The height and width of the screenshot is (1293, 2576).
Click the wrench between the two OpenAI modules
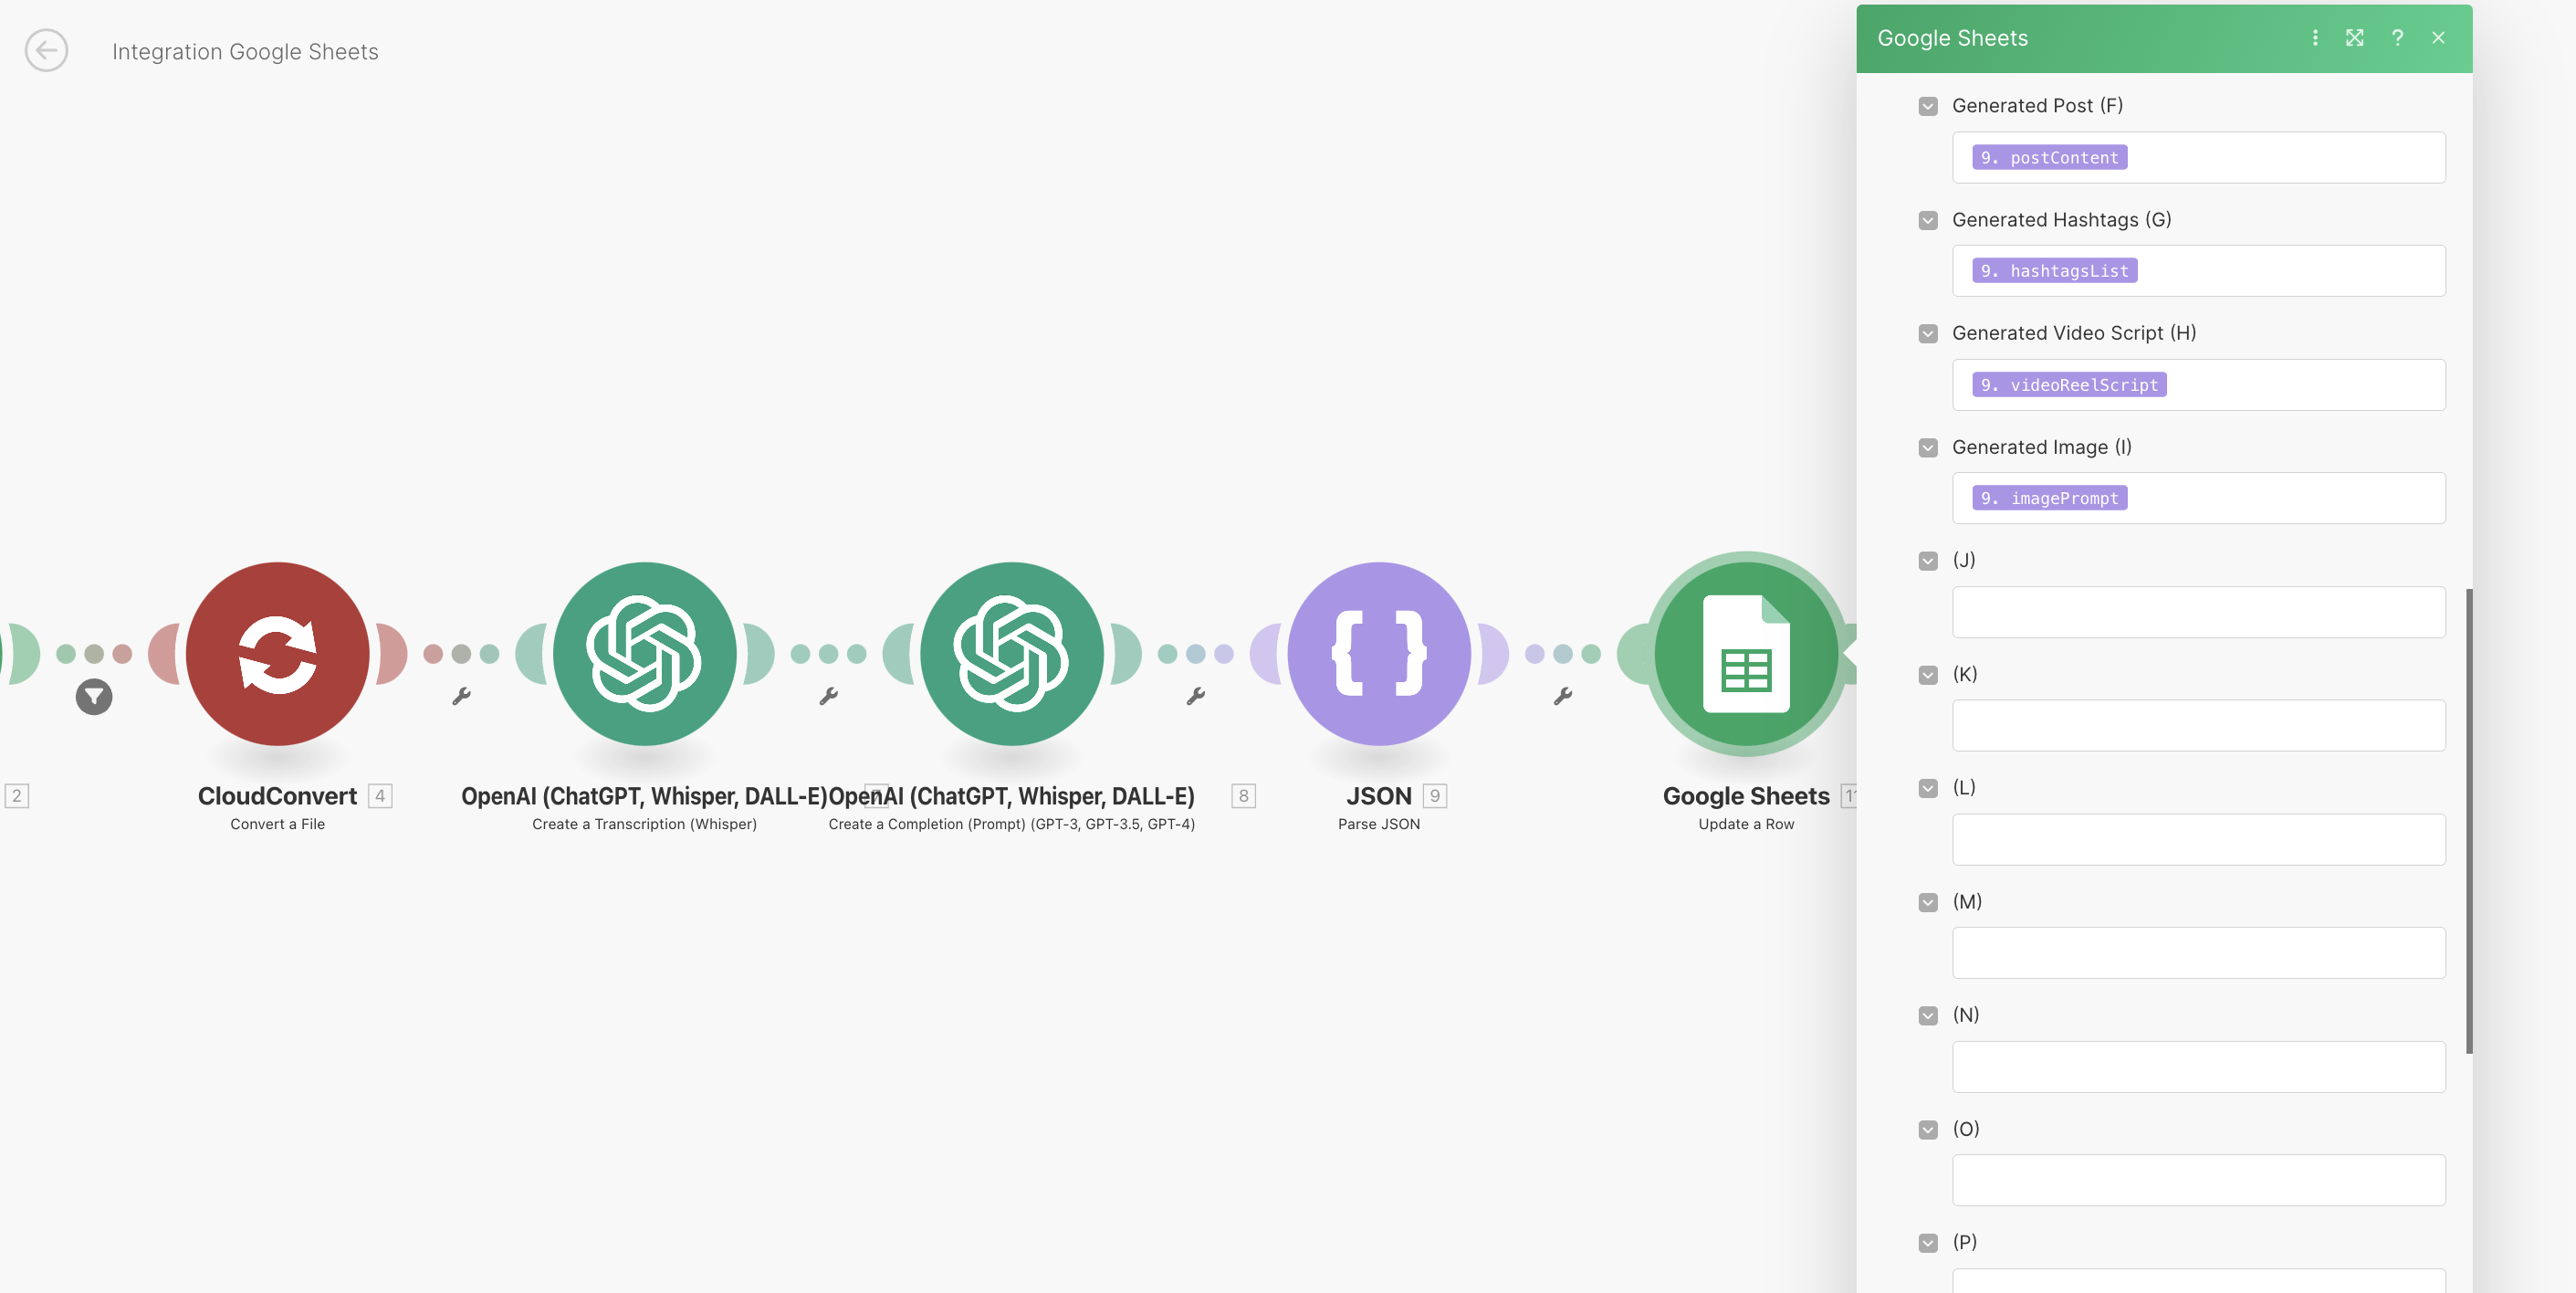click(x=828, y=696)
